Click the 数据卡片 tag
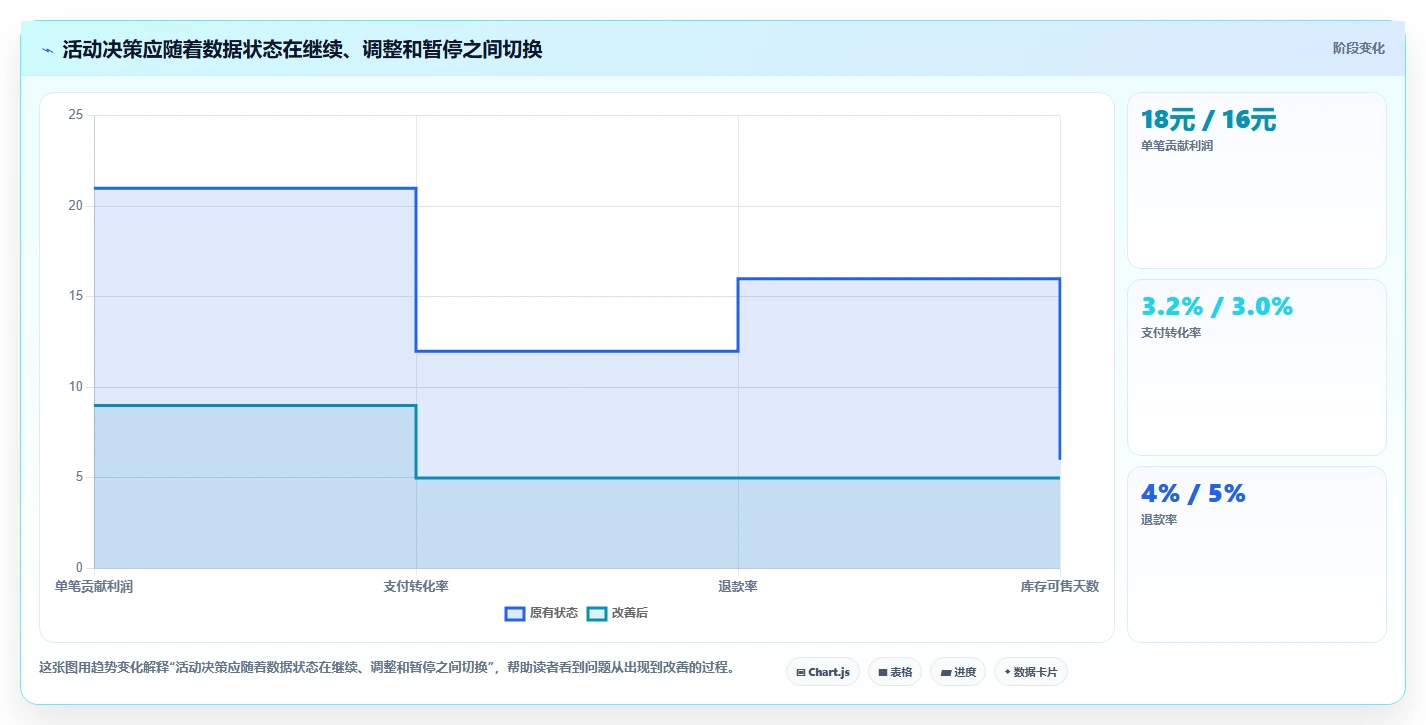 tap(1031, 672)
